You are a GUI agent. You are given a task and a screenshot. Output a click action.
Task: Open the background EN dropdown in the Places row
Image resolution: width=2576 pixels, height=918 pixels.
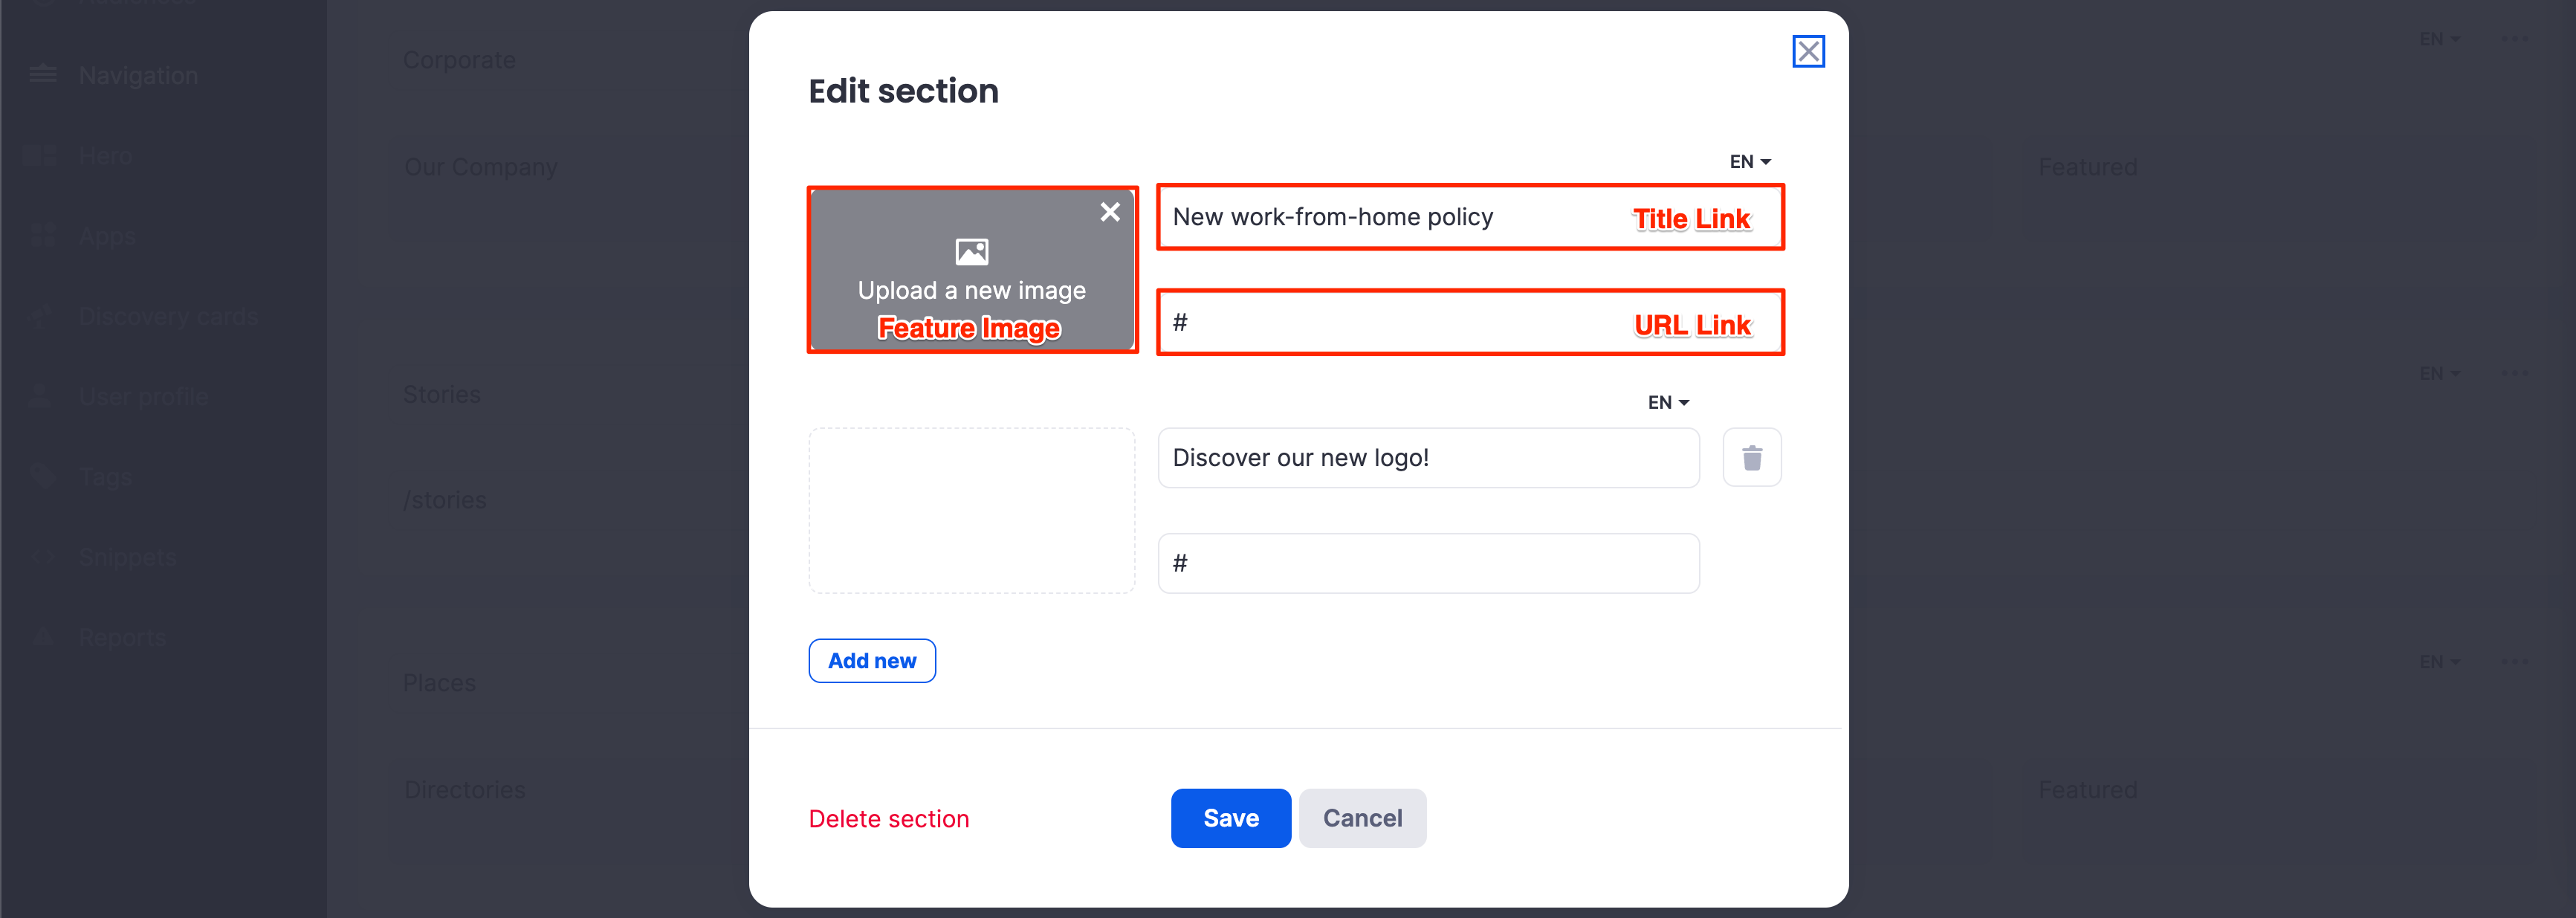(2438, 662)
